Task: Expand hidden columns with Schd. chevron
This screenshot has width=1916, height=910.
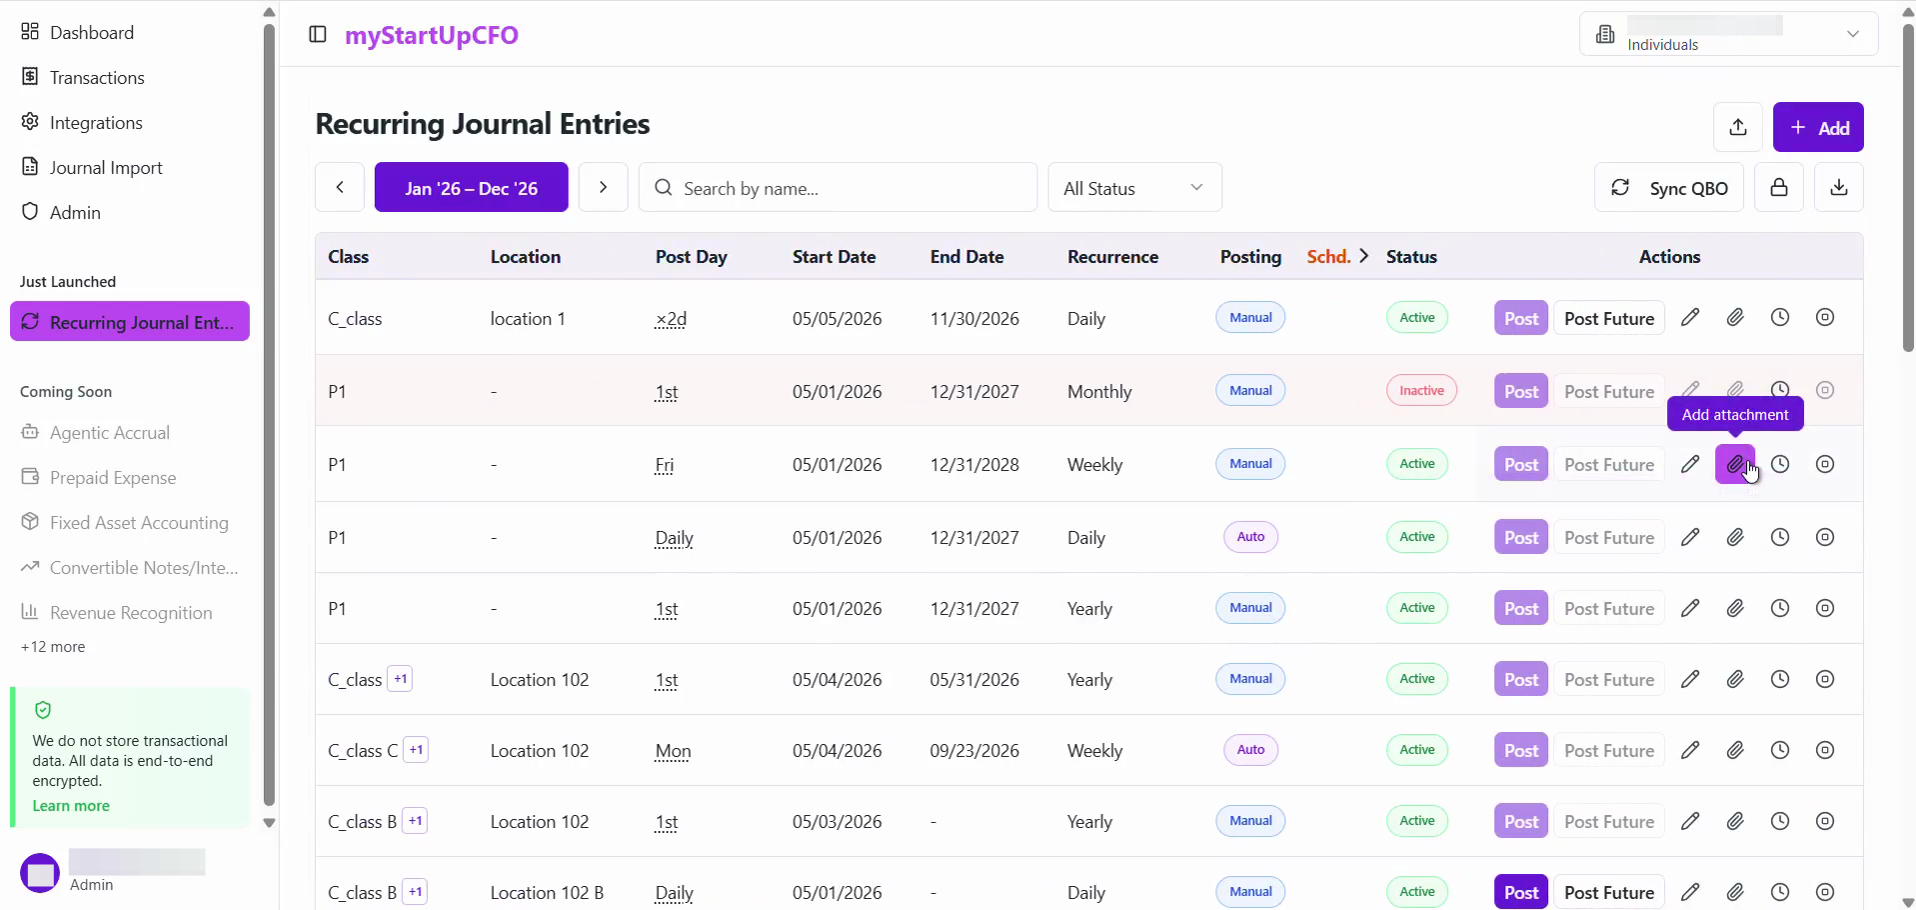Action: point(1364,256)
